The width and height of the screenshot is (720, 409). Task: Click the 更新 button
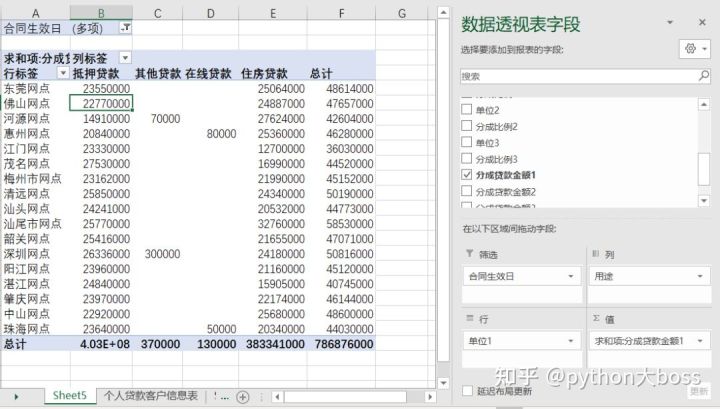tap(698, 391)
